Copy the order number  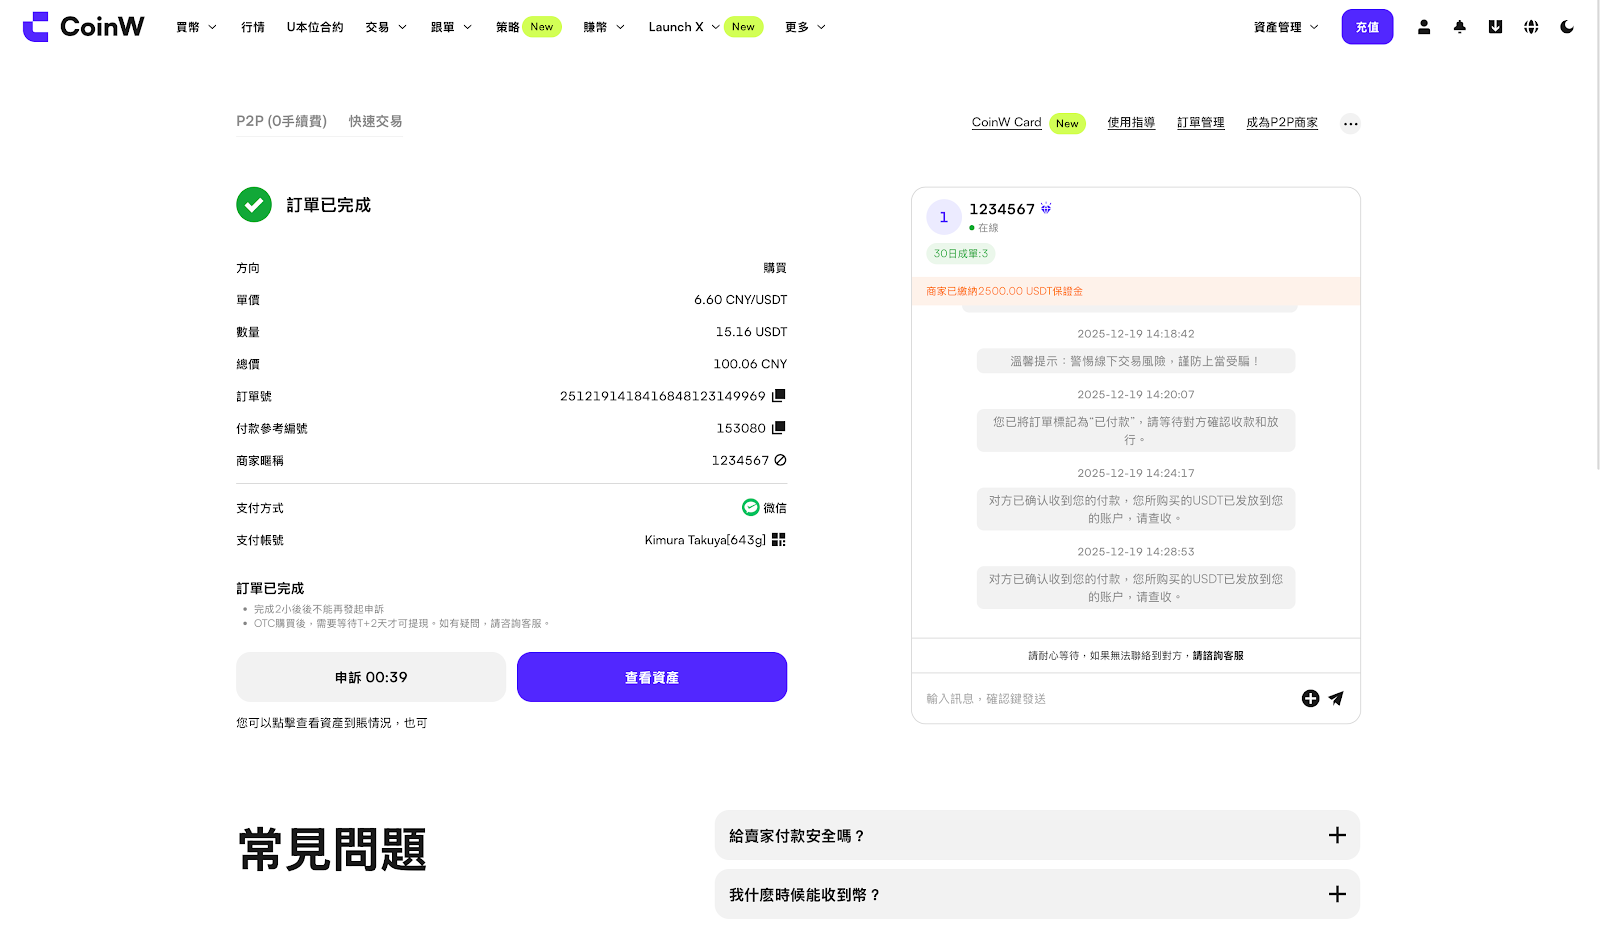[x=779, y=395]
